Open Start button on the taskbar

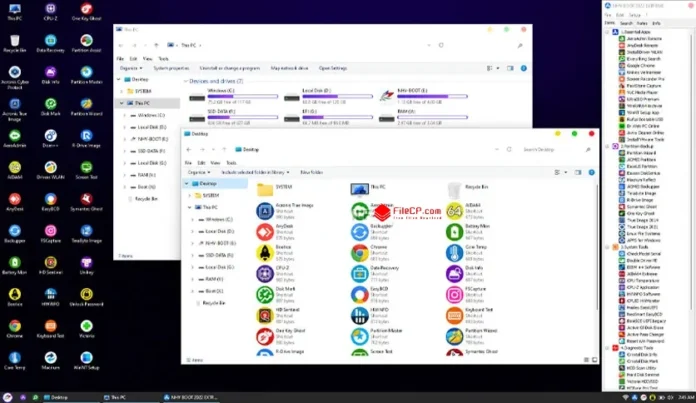pyautogui.click(x=7, y=397)
